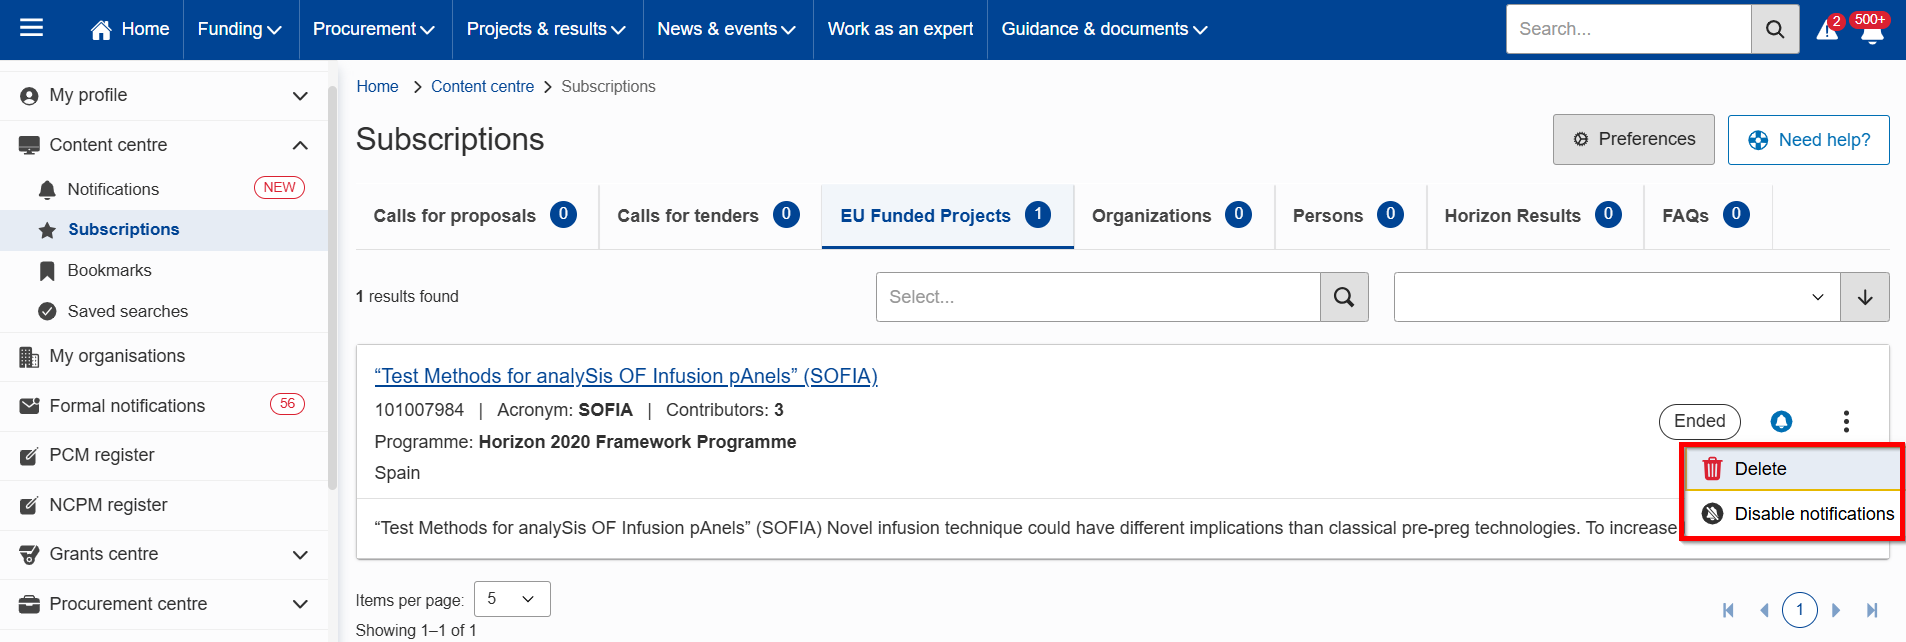The height and width of the screenshot is (642, 1906).
Task: Go to Home breadcrumb link
Action: (377, 87)
